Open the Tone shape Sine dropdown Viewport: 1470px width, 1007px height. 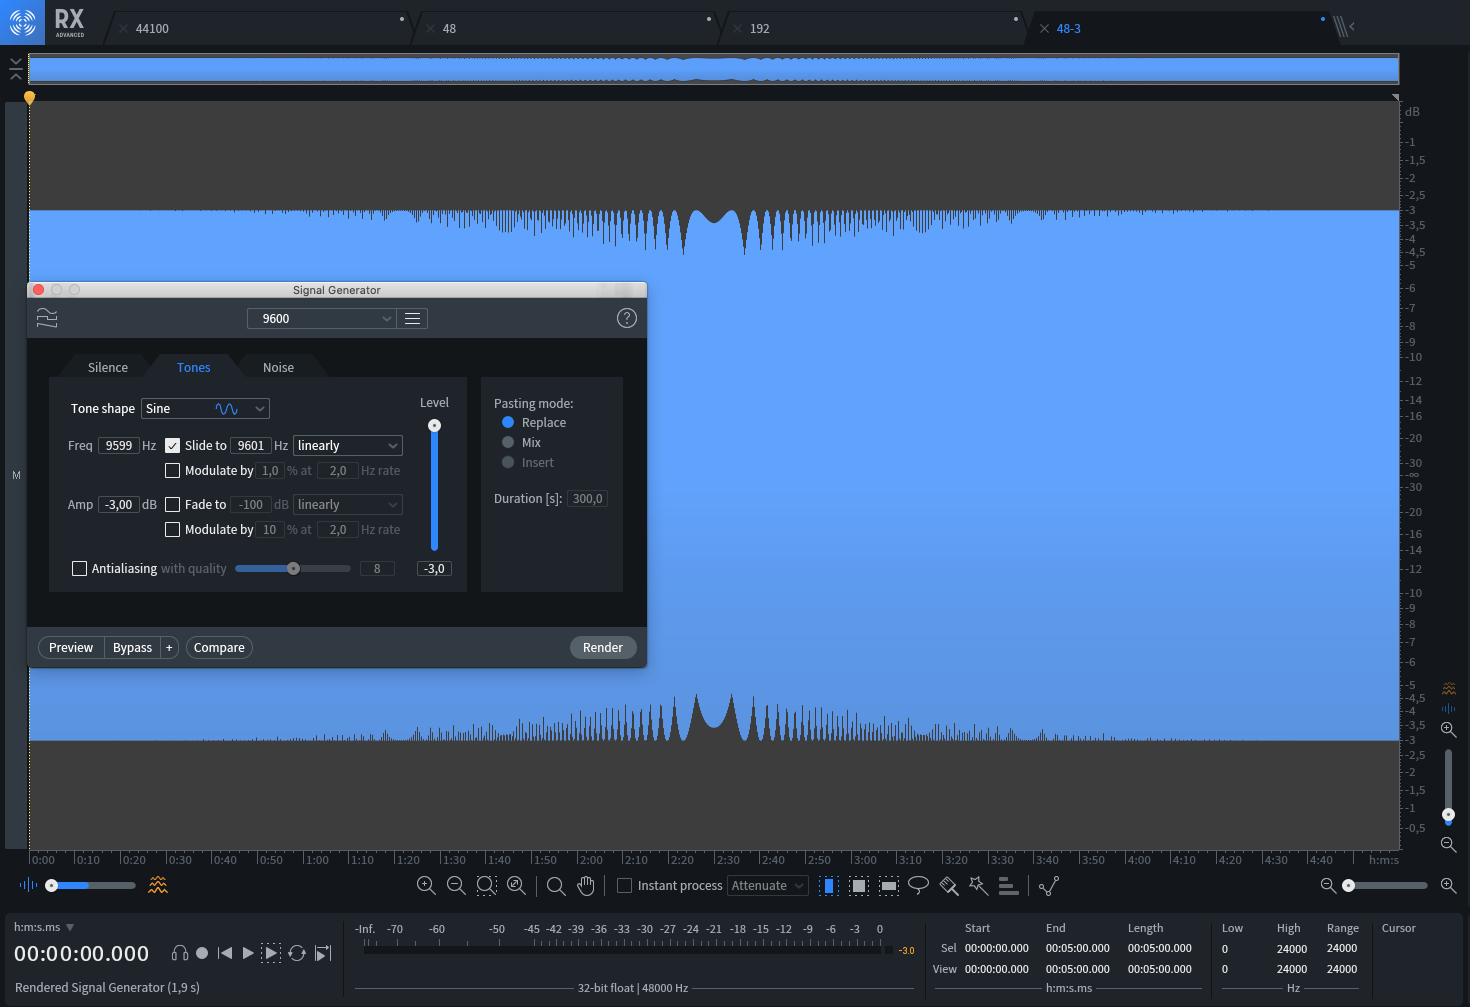coord(205,409)
